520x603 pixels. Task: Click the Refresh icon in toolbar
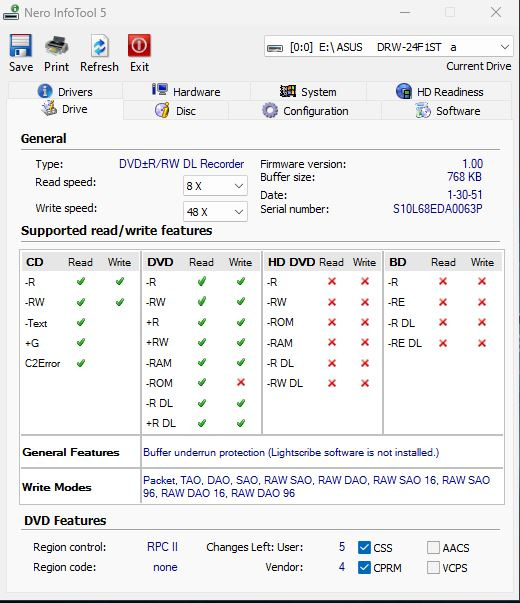[100, 45]
